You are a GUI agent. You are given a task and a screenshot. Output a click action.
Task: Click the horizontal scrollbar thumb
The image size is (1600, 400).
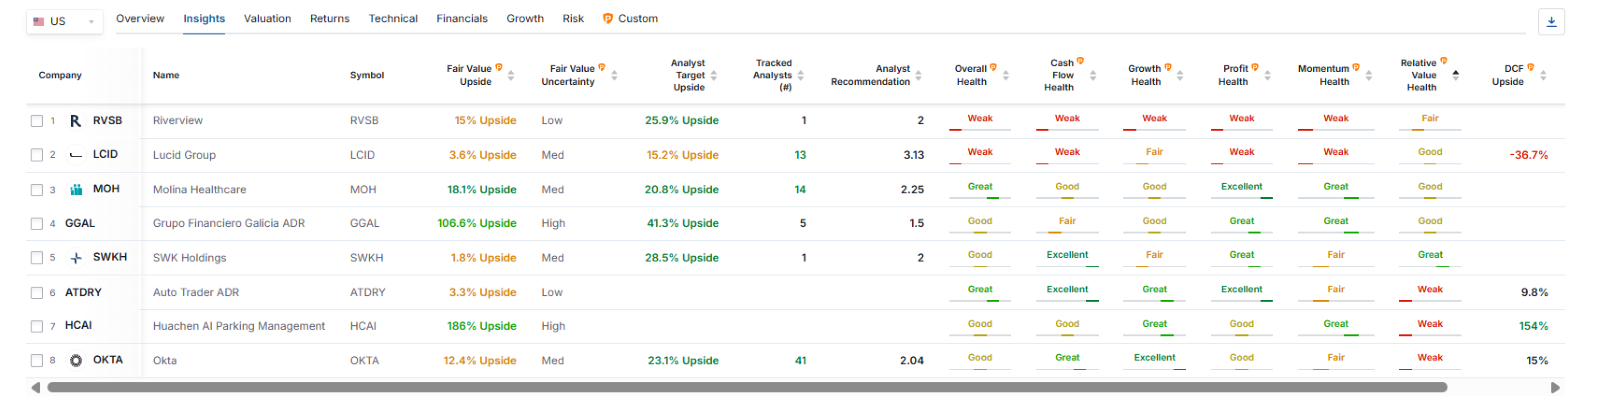[747, 387]
